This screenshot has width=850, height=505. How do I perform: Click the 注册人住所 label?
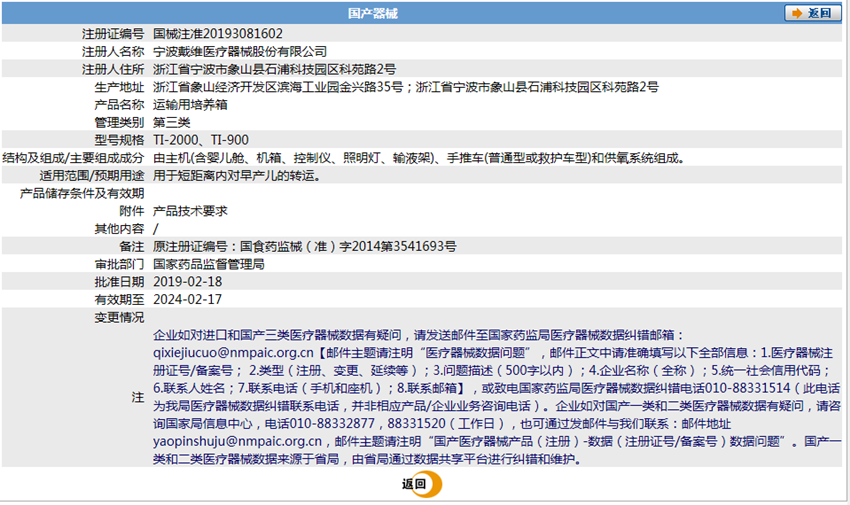113,69
